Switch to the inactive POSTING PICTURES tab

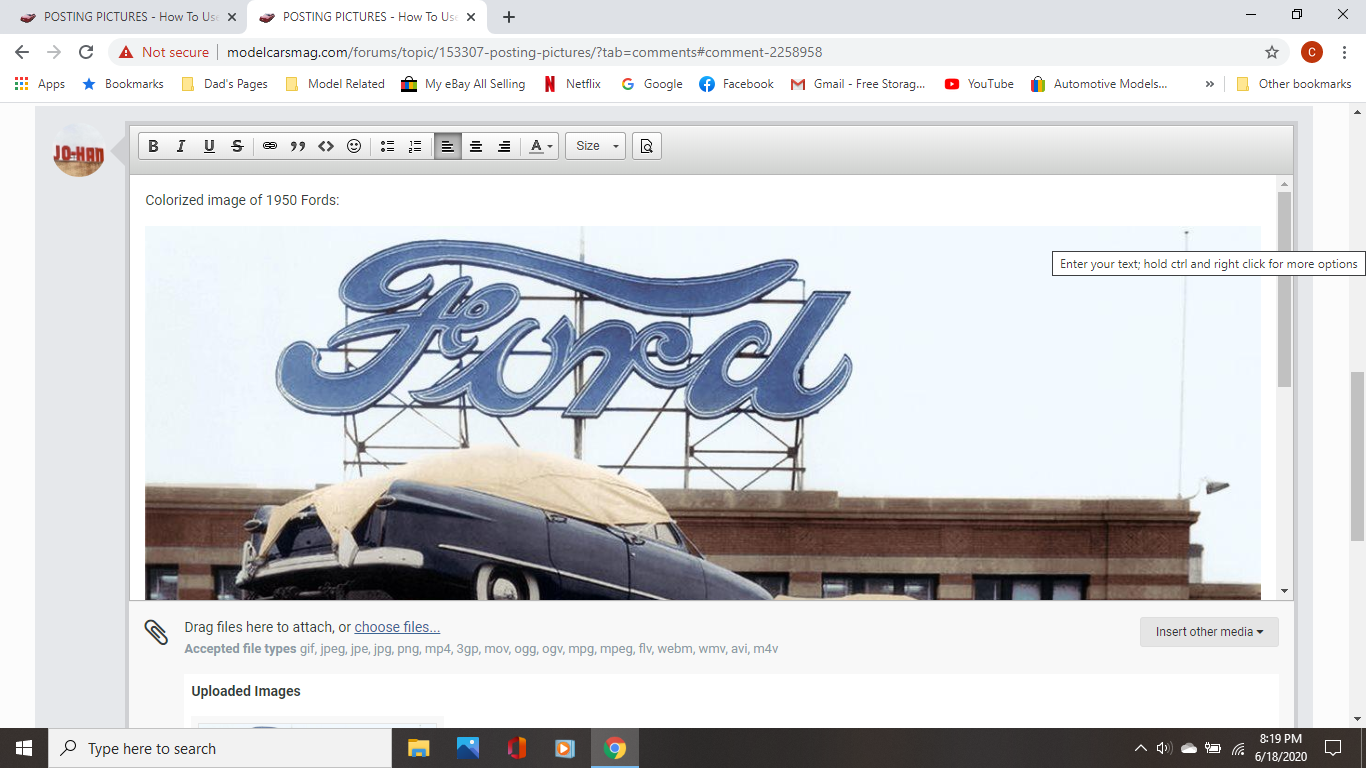[128, 17]
